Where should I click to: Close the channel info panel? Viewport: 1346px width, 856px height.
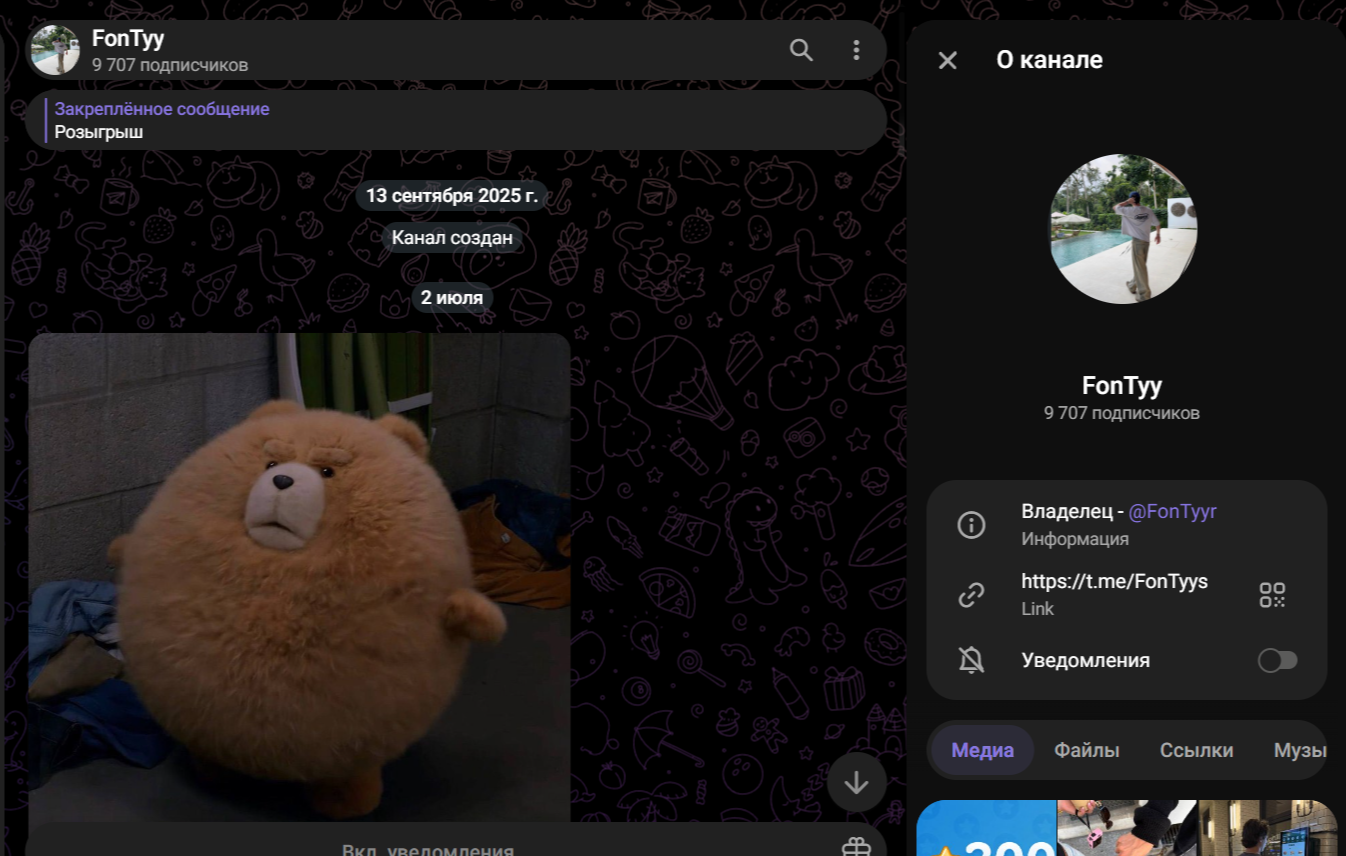[948, 60]
